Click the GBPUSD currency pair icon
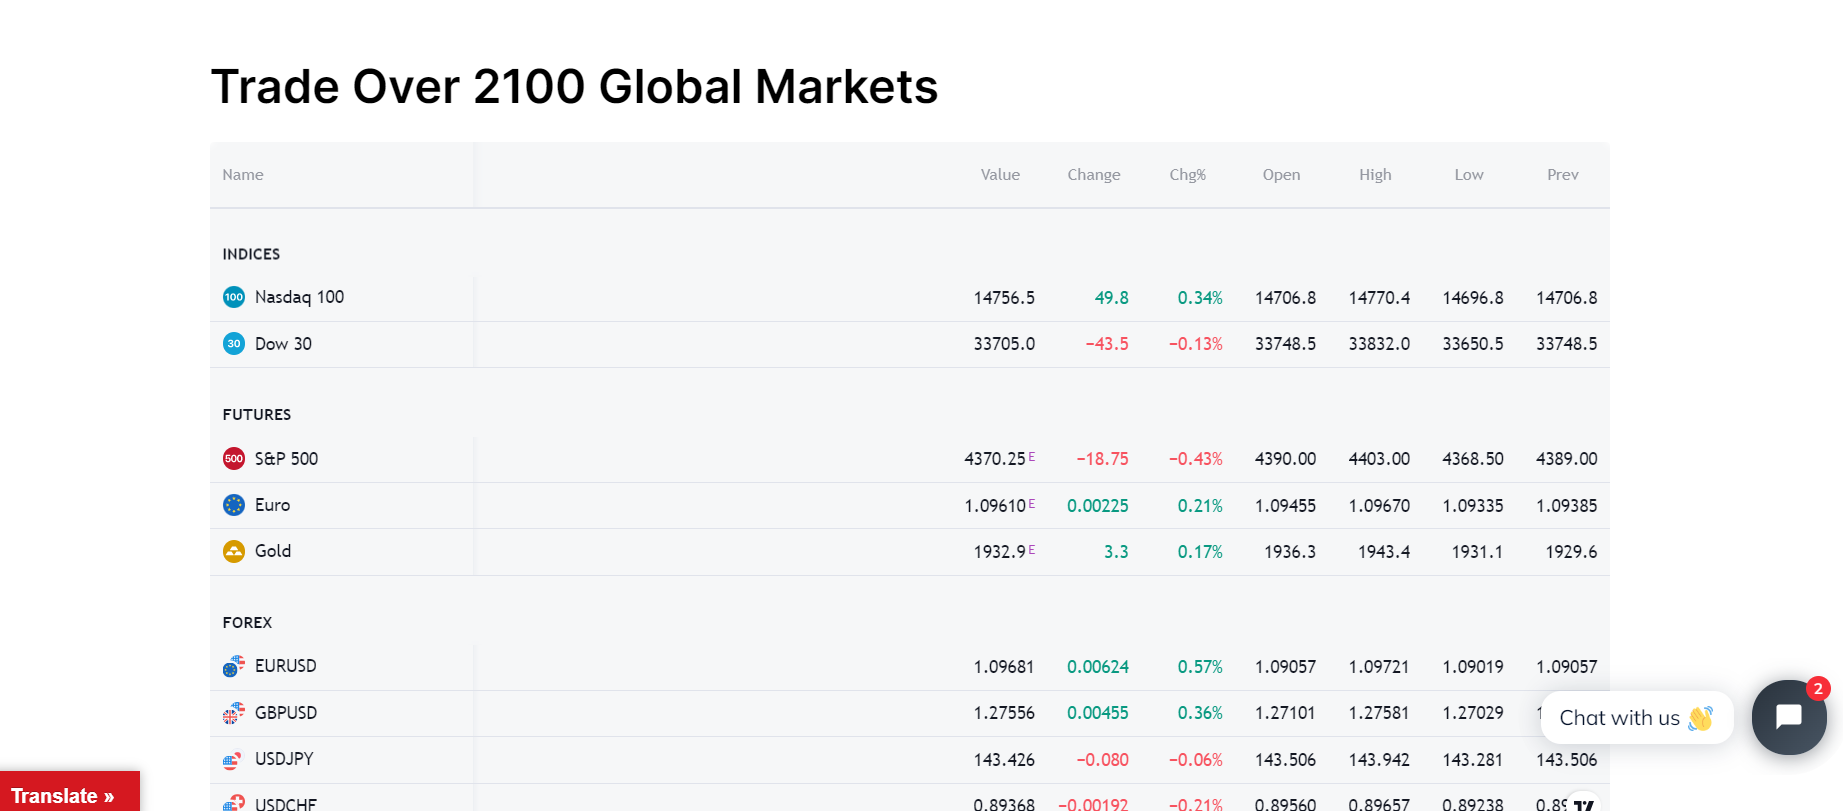Image resolution: width=1843 pixels, height=811 pixels. (x=234, y=713)
